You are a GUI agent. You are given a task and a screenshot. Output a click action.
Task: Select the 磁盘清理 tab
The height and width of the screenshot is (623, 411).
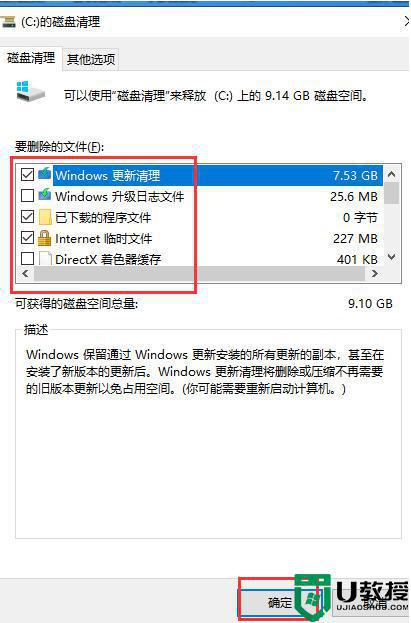tap(31, 58)
